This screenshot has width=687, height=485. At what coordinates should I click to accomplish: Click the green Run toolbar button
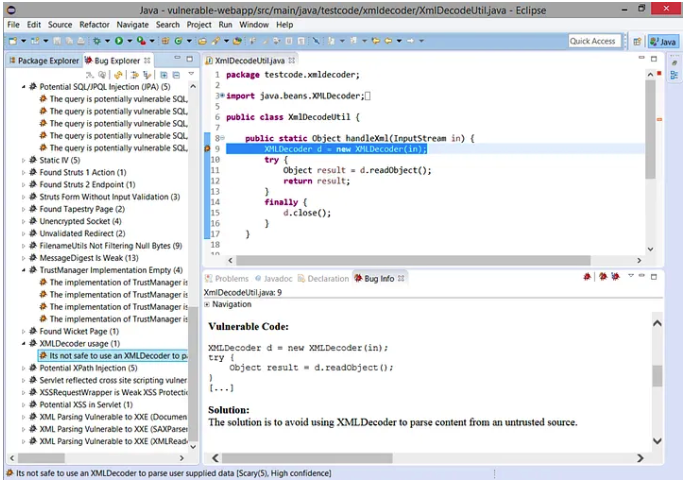tap(119, 41)
